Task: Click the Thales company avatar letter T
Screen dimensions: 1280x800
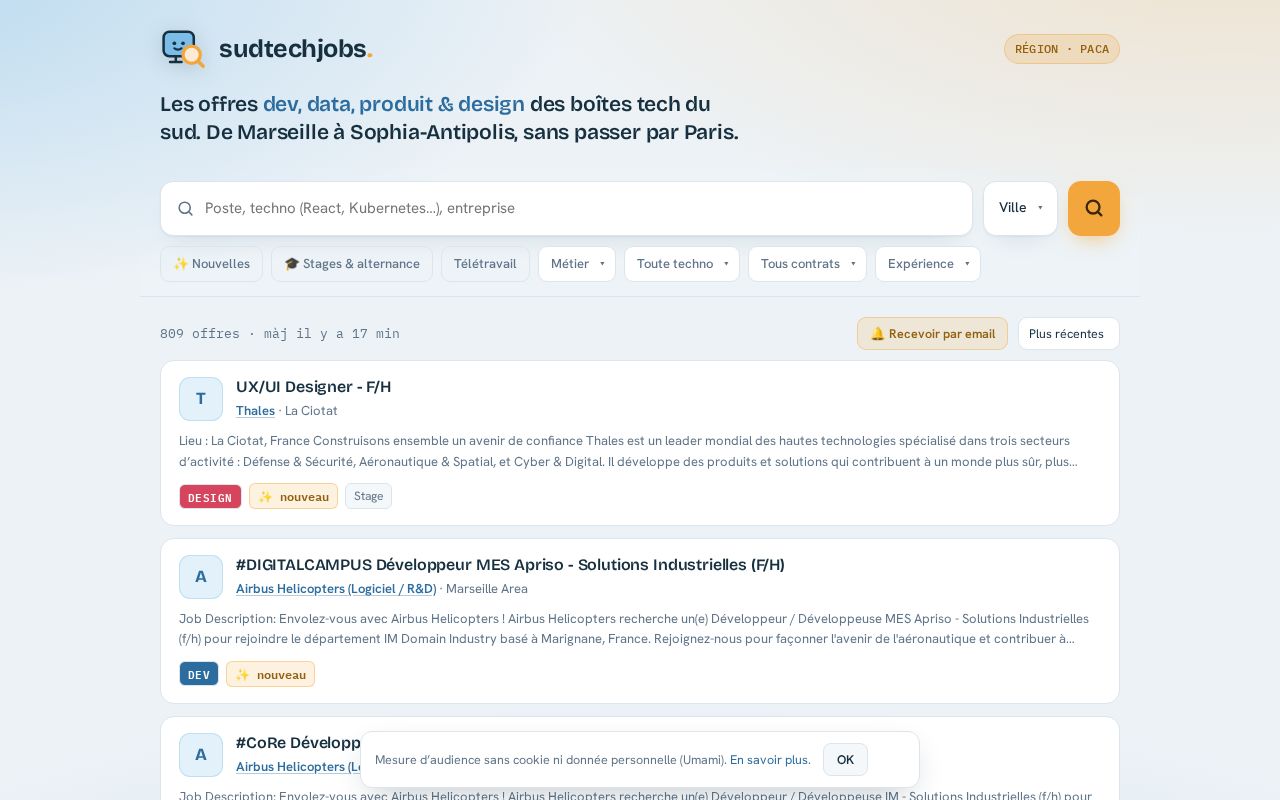Action: (x=201, y=399)
